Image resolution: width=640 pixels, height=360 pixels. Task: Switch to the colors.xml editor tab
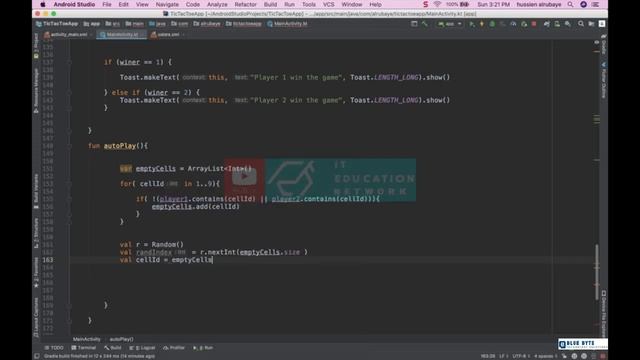[167, 35]
